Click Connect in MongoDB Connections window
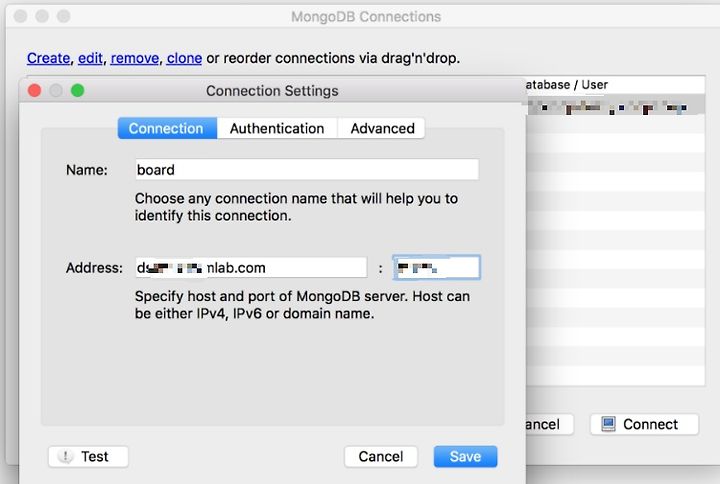The height and width of the screenshot is (484, 720). 644,424
